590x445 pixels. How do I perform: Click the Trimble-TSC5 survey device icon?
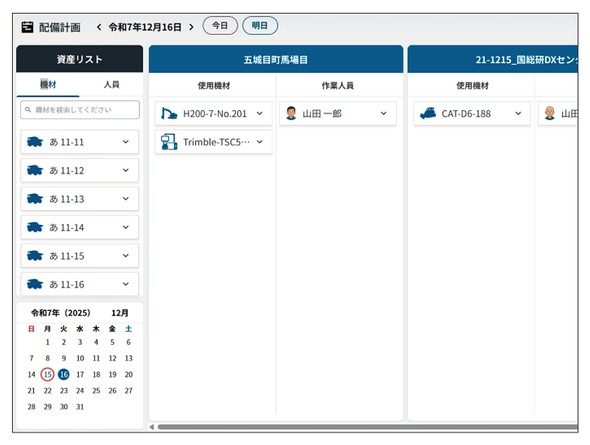(x=169, y=142)
